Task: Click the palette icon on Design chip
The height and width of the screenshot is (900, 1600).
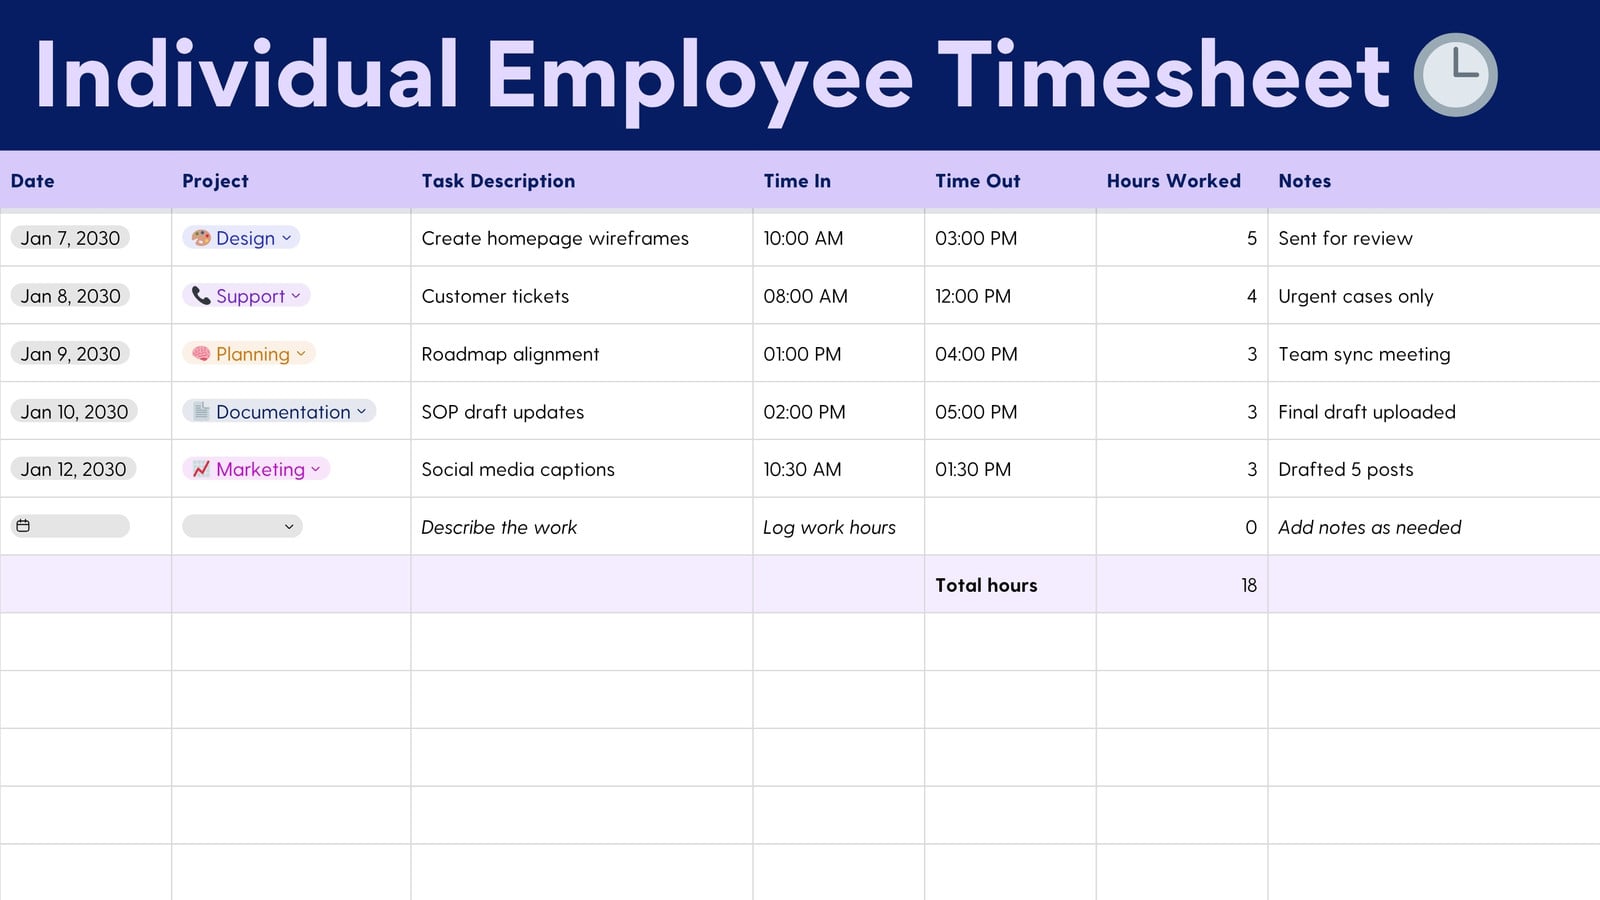Action: point(201,238)
